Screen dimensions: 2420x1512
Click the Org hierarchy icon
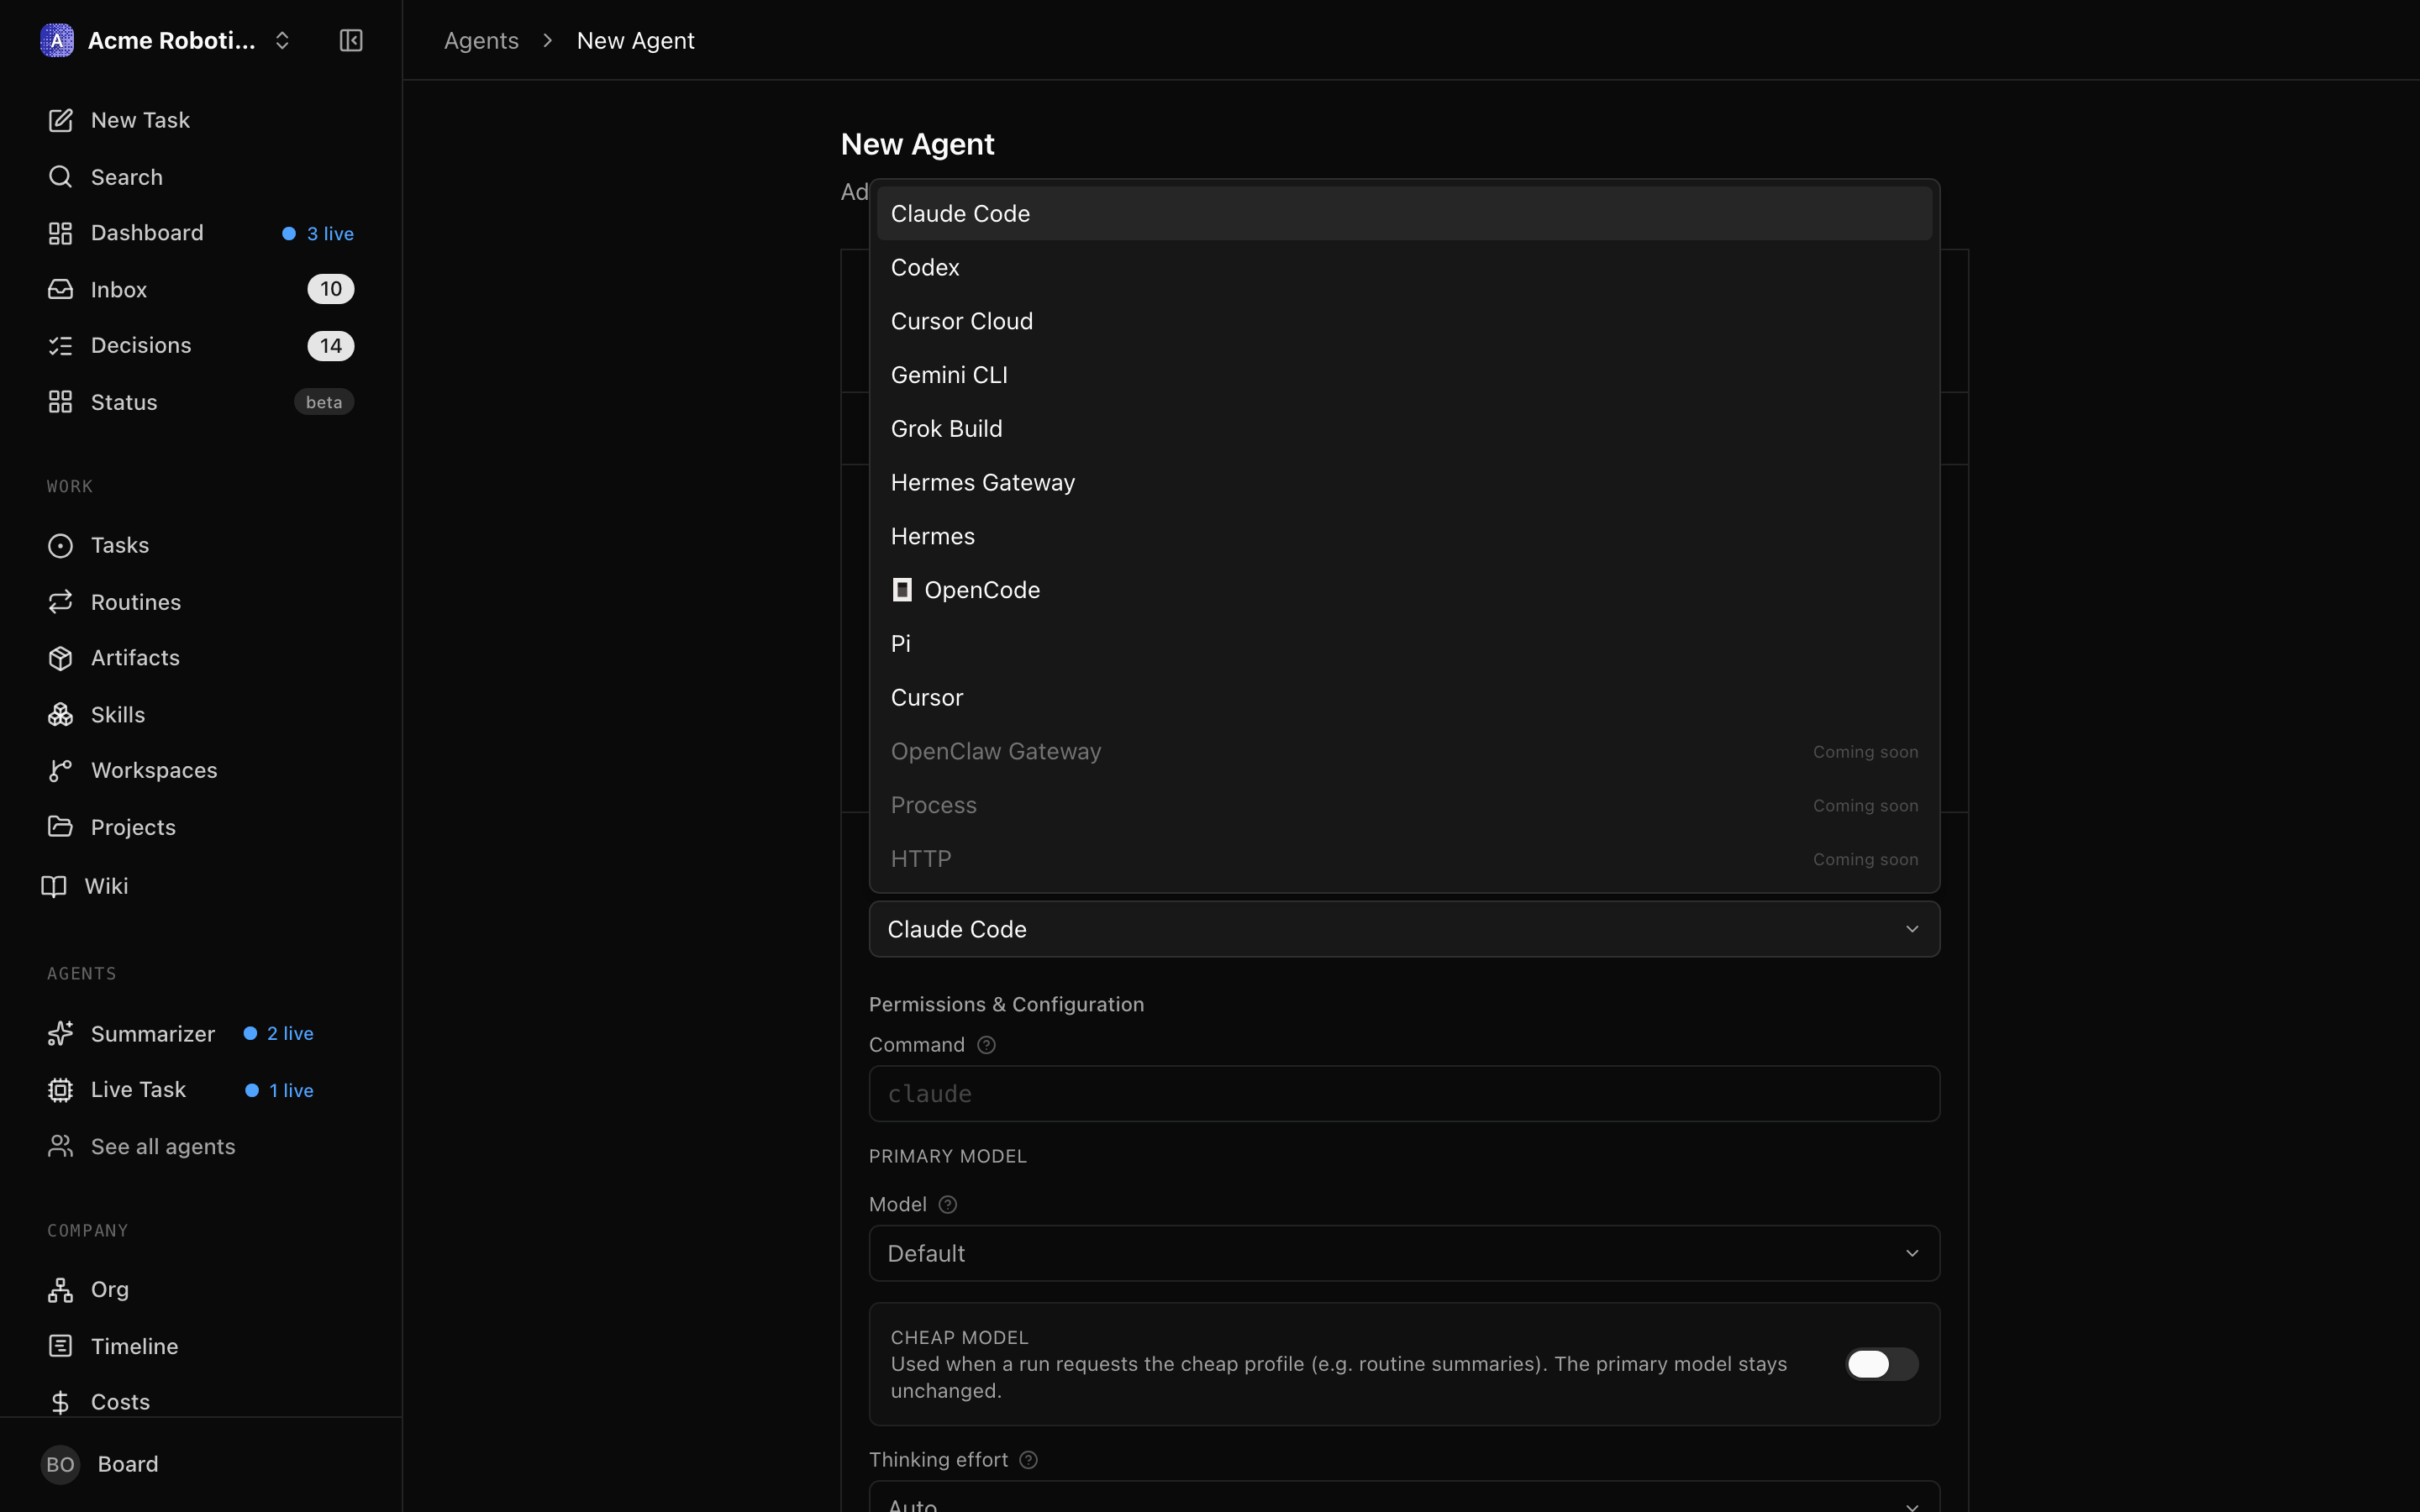pyautogui.click(x=60, y=1290)
